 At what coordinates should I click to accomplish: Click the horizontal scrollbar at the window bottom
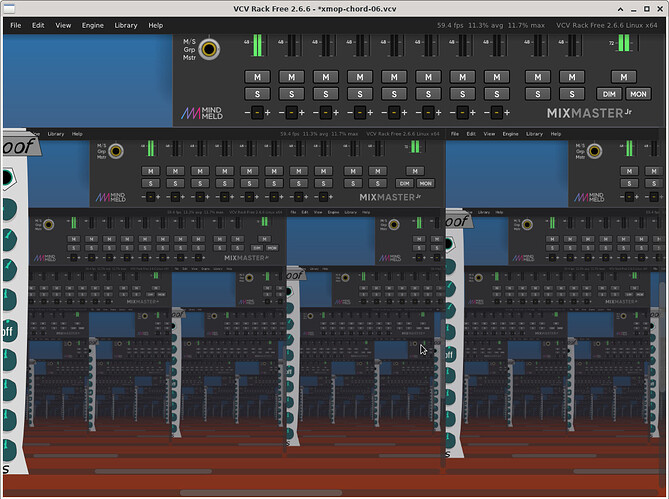(x=261, y=493)
